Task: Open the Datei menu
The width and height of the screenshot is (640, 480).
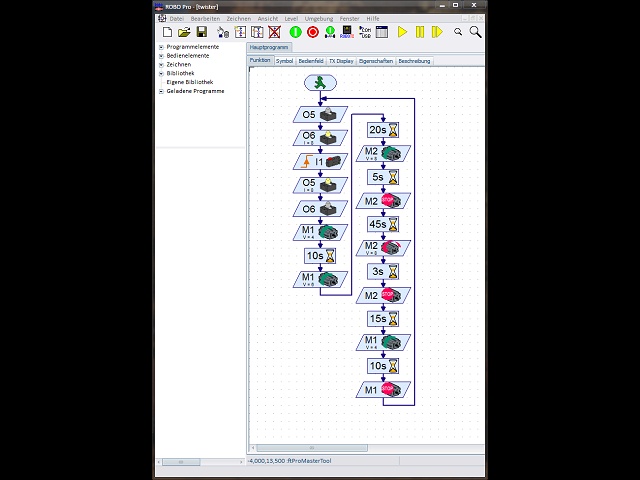Action: tap(177, 19)
